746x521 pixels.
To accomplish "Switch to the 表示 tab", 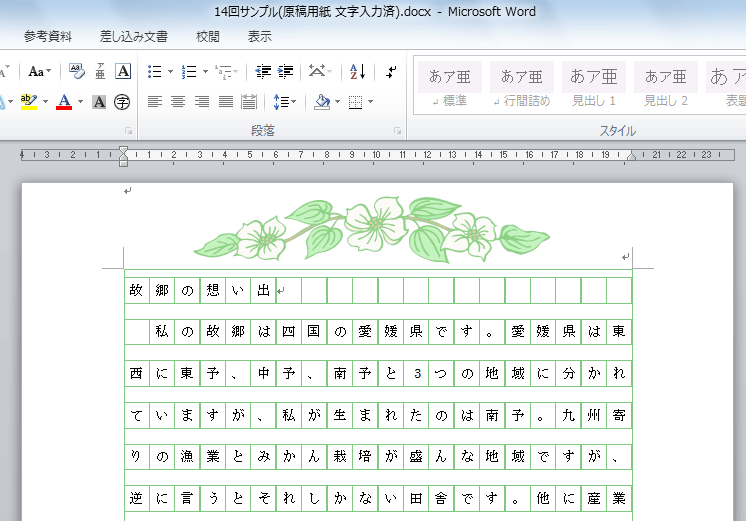I will [x=260, y=37].
